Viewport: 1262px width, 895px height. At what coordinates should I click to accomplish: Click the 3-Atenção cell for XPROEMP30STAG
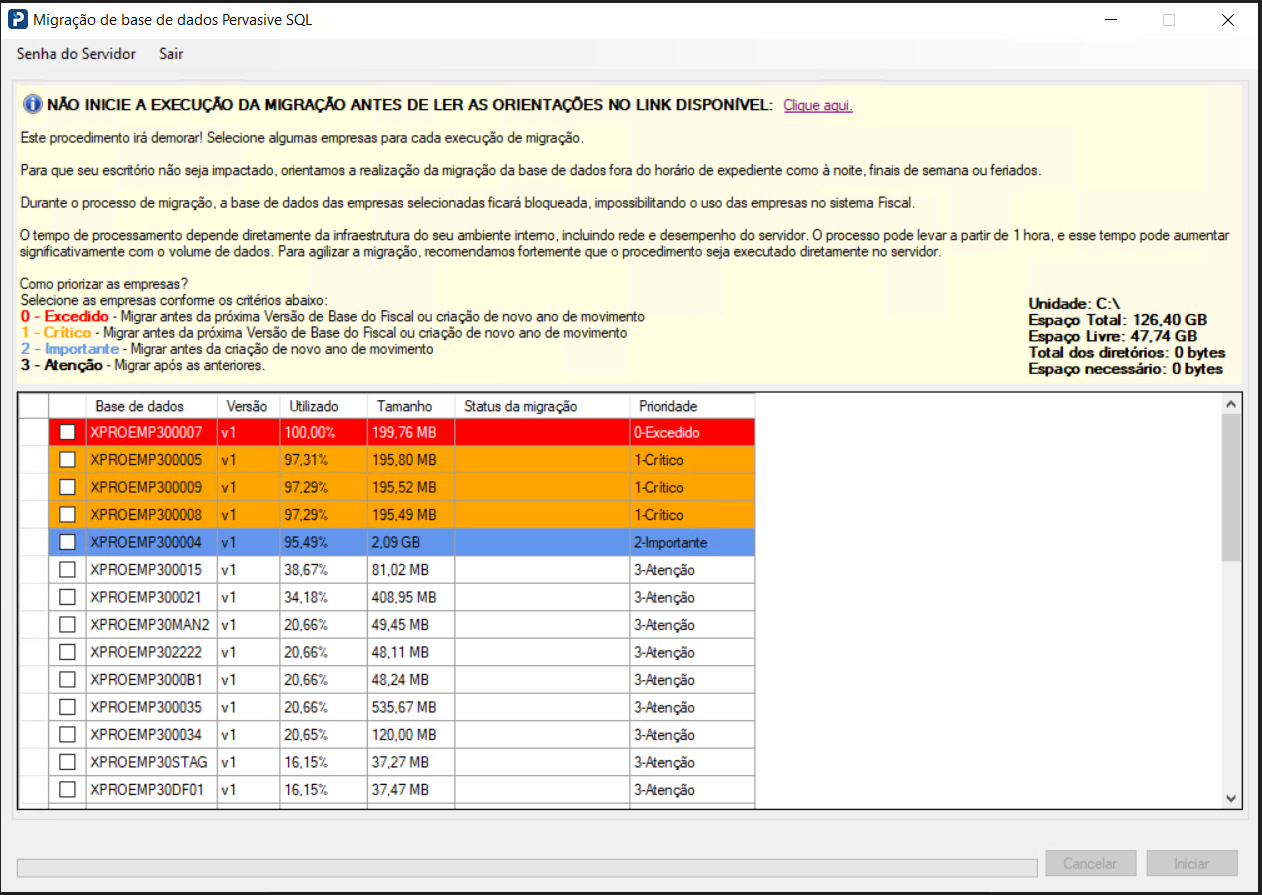click(x=692, y=762)
